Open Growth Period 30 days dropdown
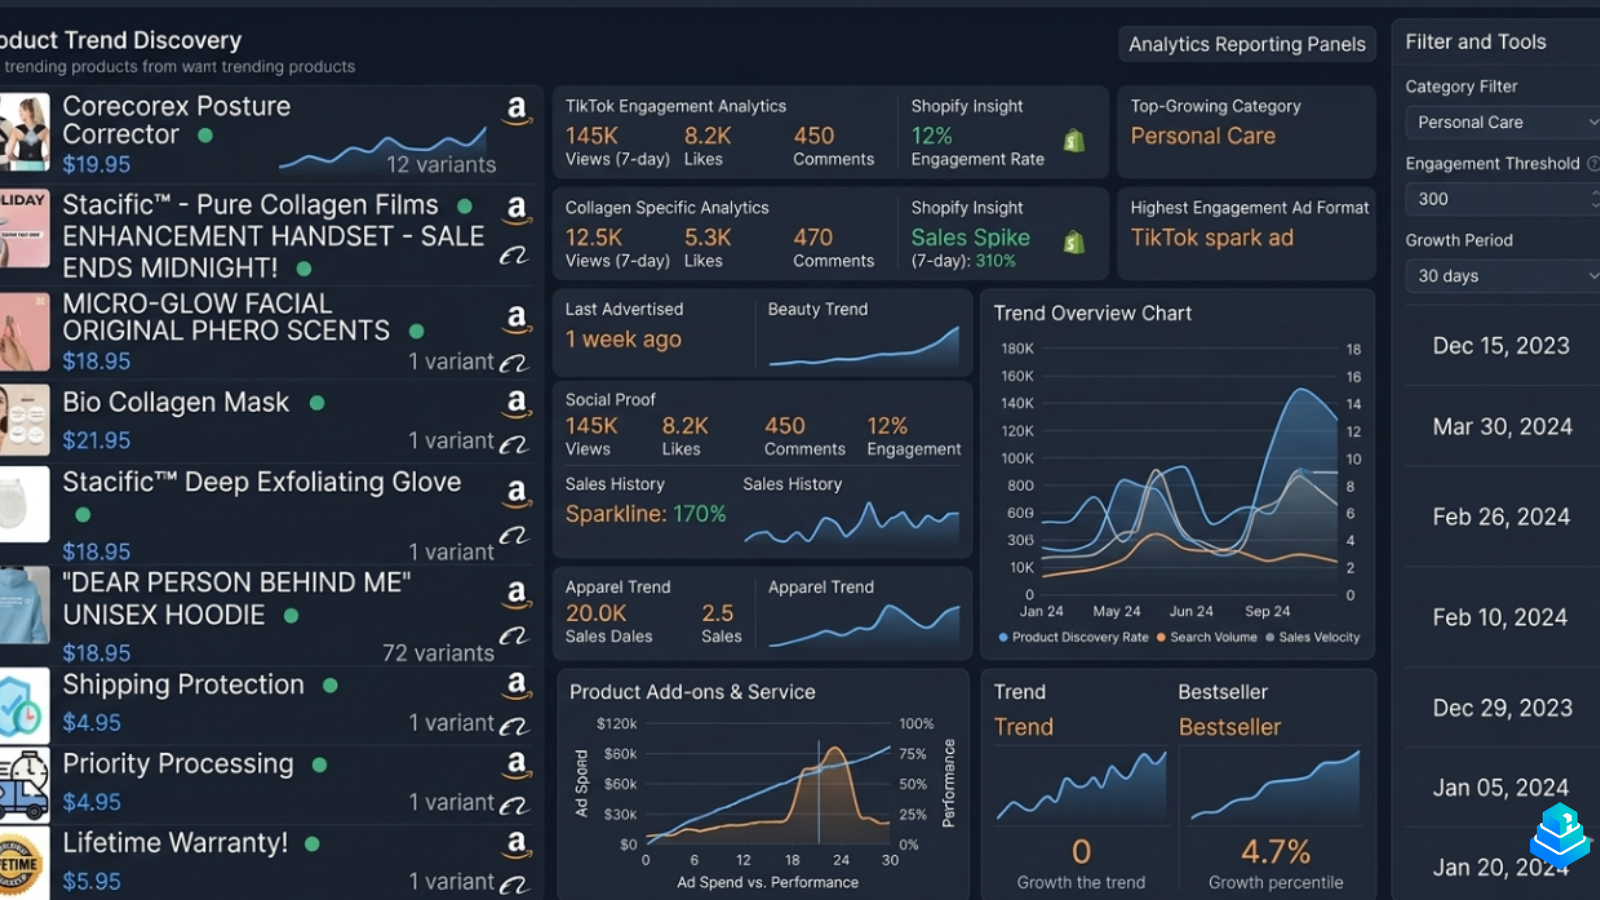The height and width of the screenshot is (900, 1600). pyautogui.click(x=1503, y=276)
